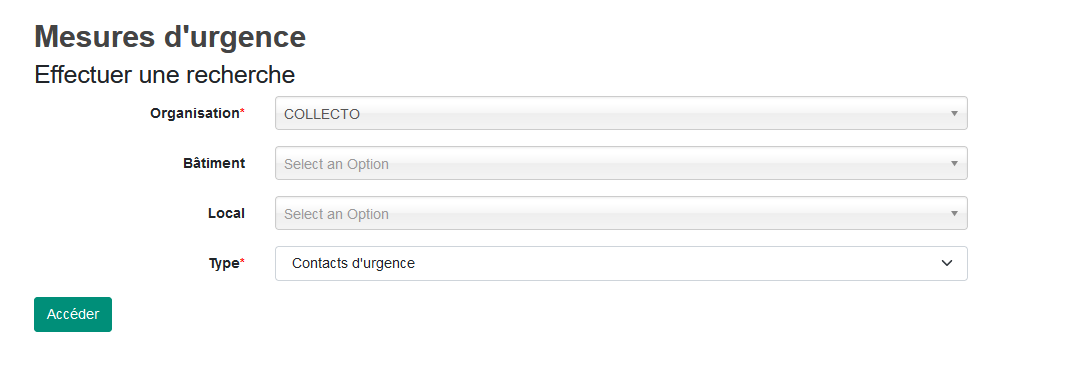Click the Type field label
Screen dimensions: 1078x368
pos(223,263)
